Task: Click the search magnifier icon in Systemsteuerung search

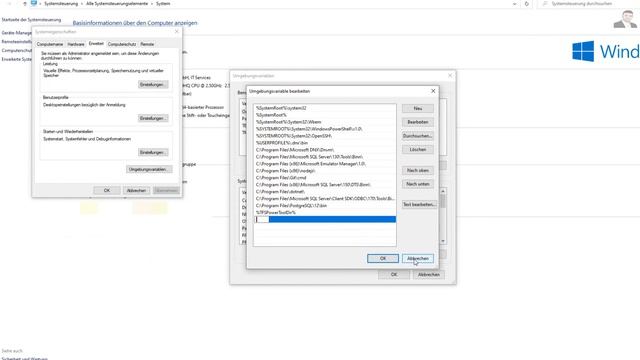Action: coord(545,4)
